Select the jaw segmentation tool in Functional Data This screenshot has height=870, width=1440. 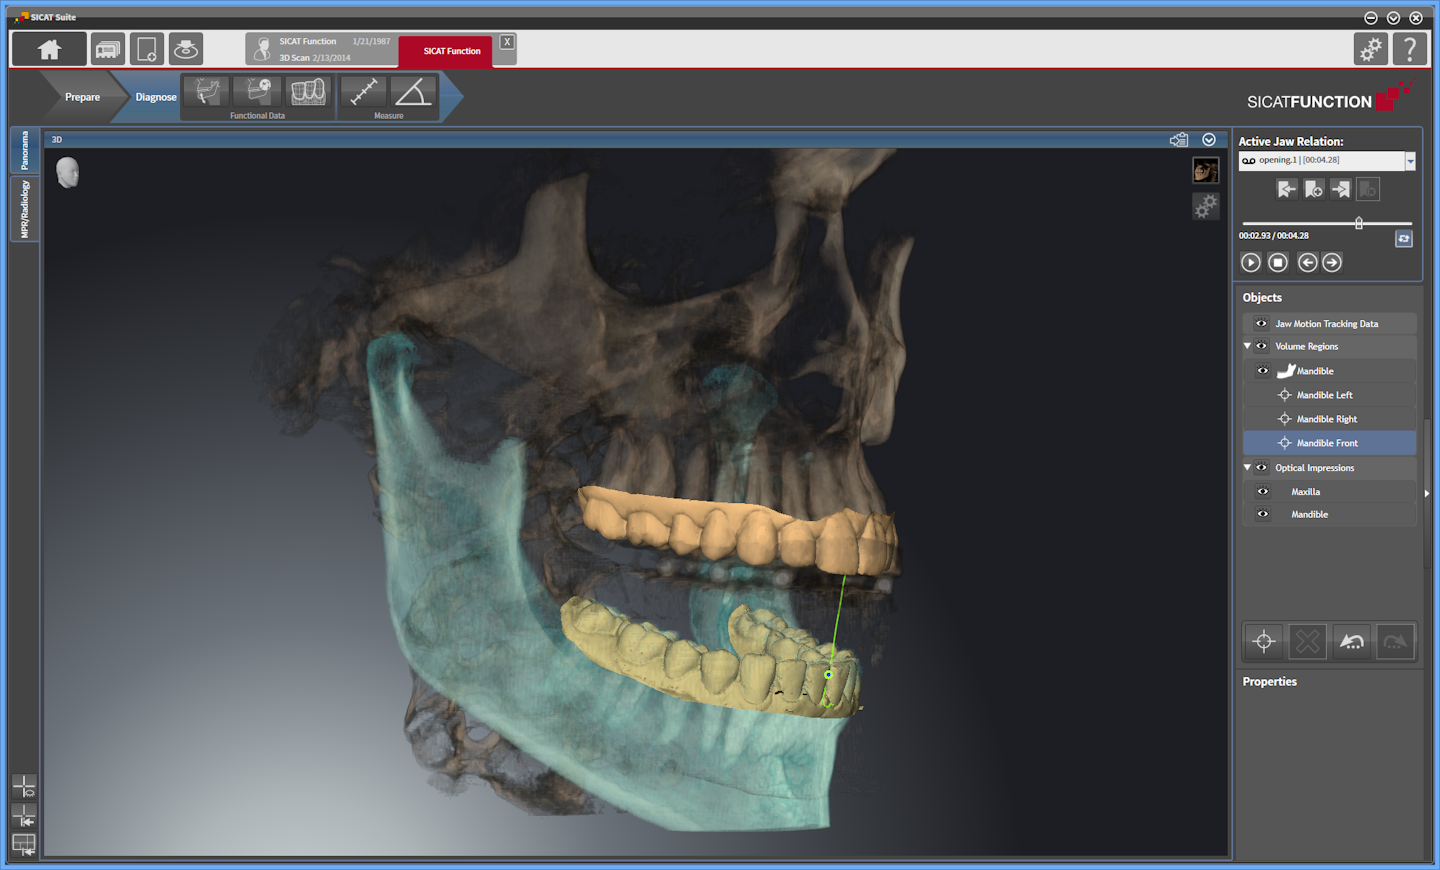(258, 92)
